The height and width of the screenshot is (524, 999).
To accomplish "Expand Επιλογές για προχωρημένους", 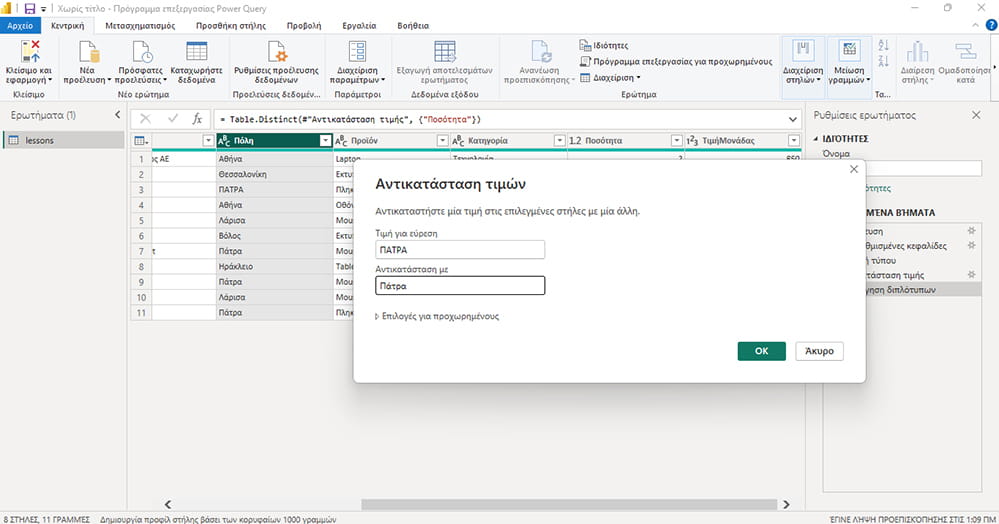I will pyautogui.click(x=437, y=316).
